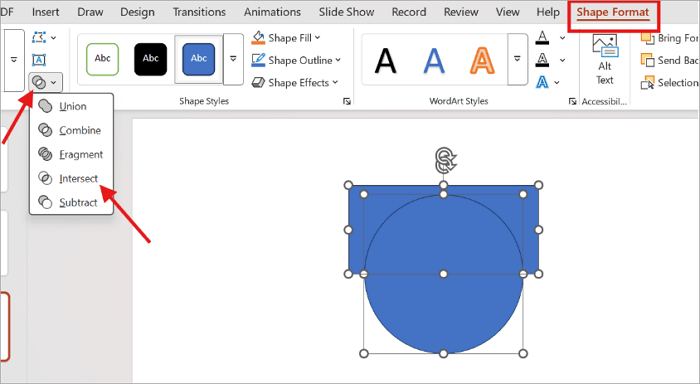700x384 pixels.
Task: Open the Slide Show tab
Action: click(346, 12)
